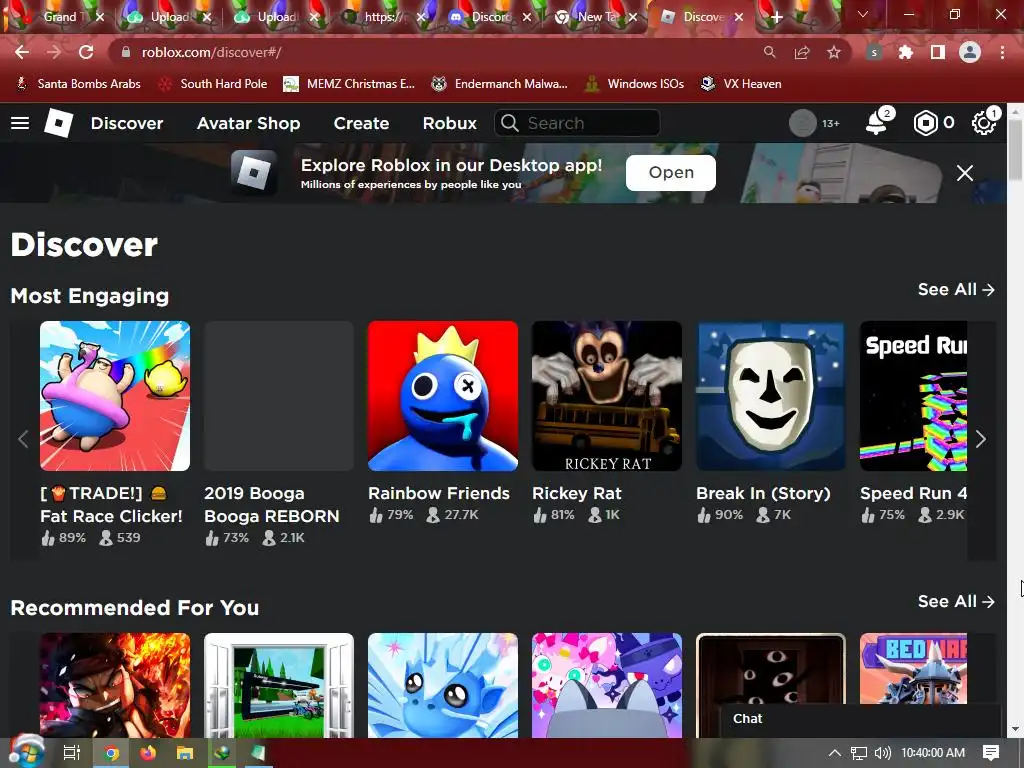
Task: Click the share page icon in address bar
Action: (x=802, y=52)
